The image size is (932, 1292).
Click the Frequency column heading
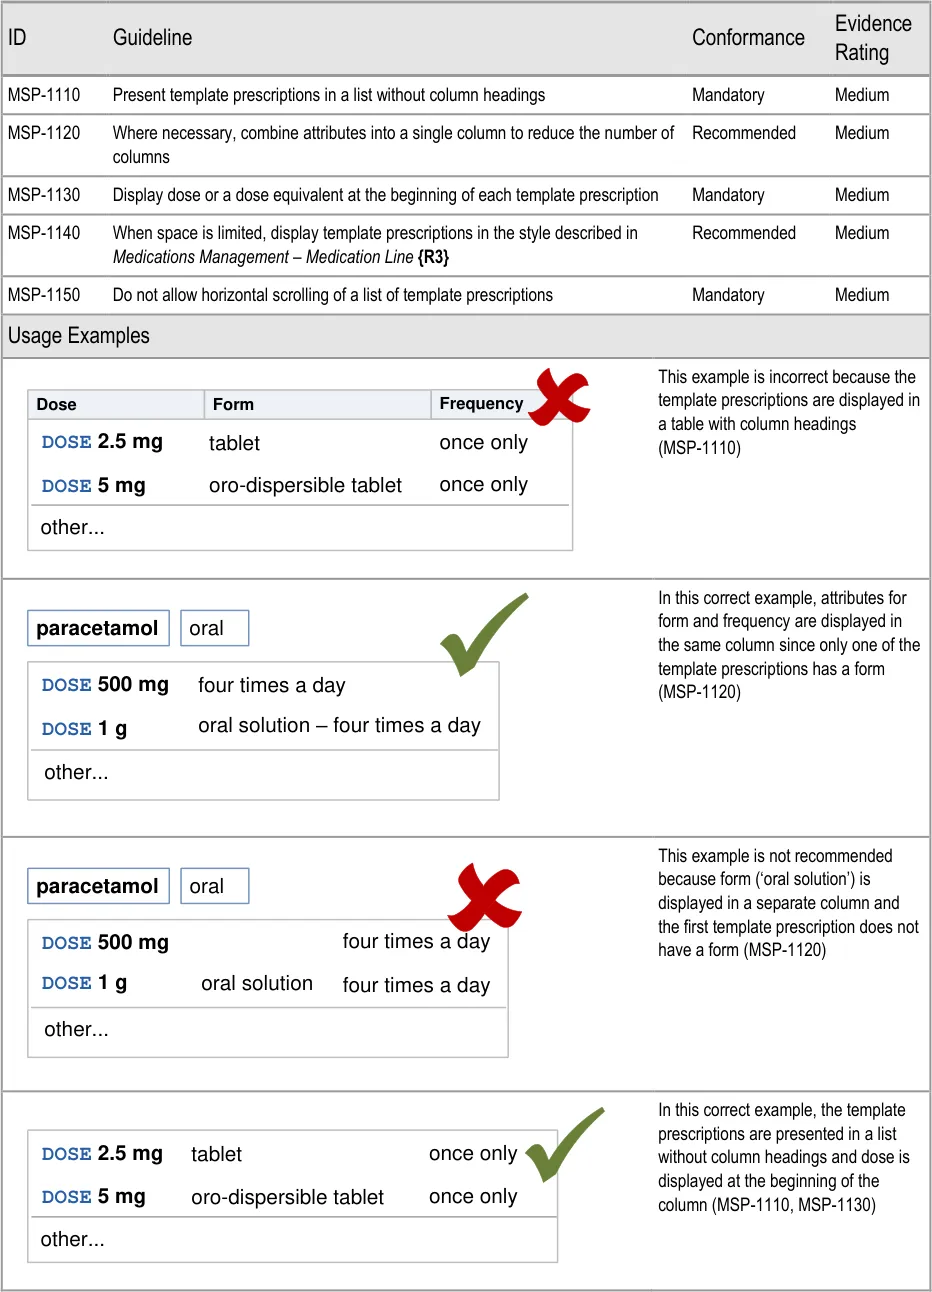click(481, 404)
